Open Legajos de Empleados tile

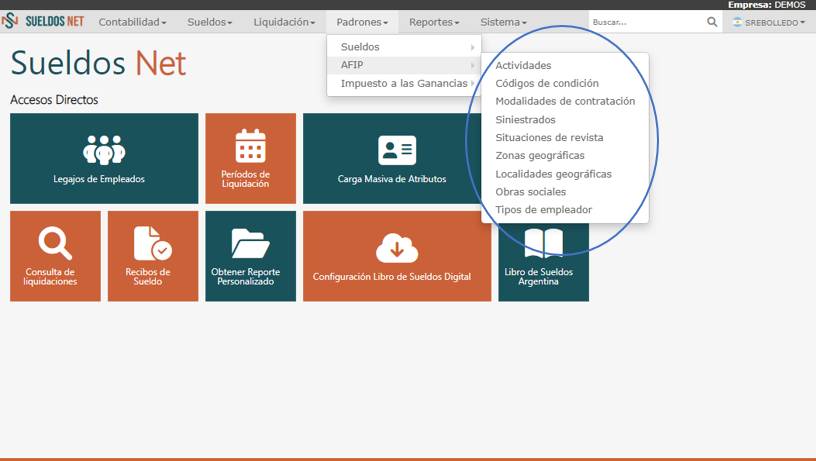(x=104, y=158)
